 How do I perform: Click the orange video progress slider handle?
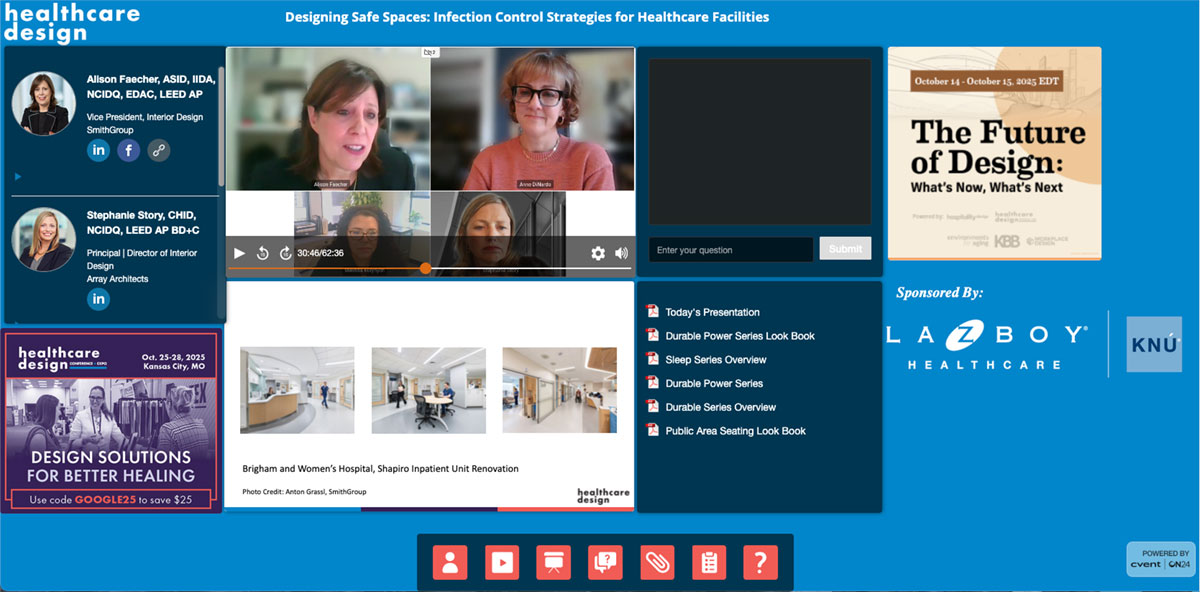(426, 268)
